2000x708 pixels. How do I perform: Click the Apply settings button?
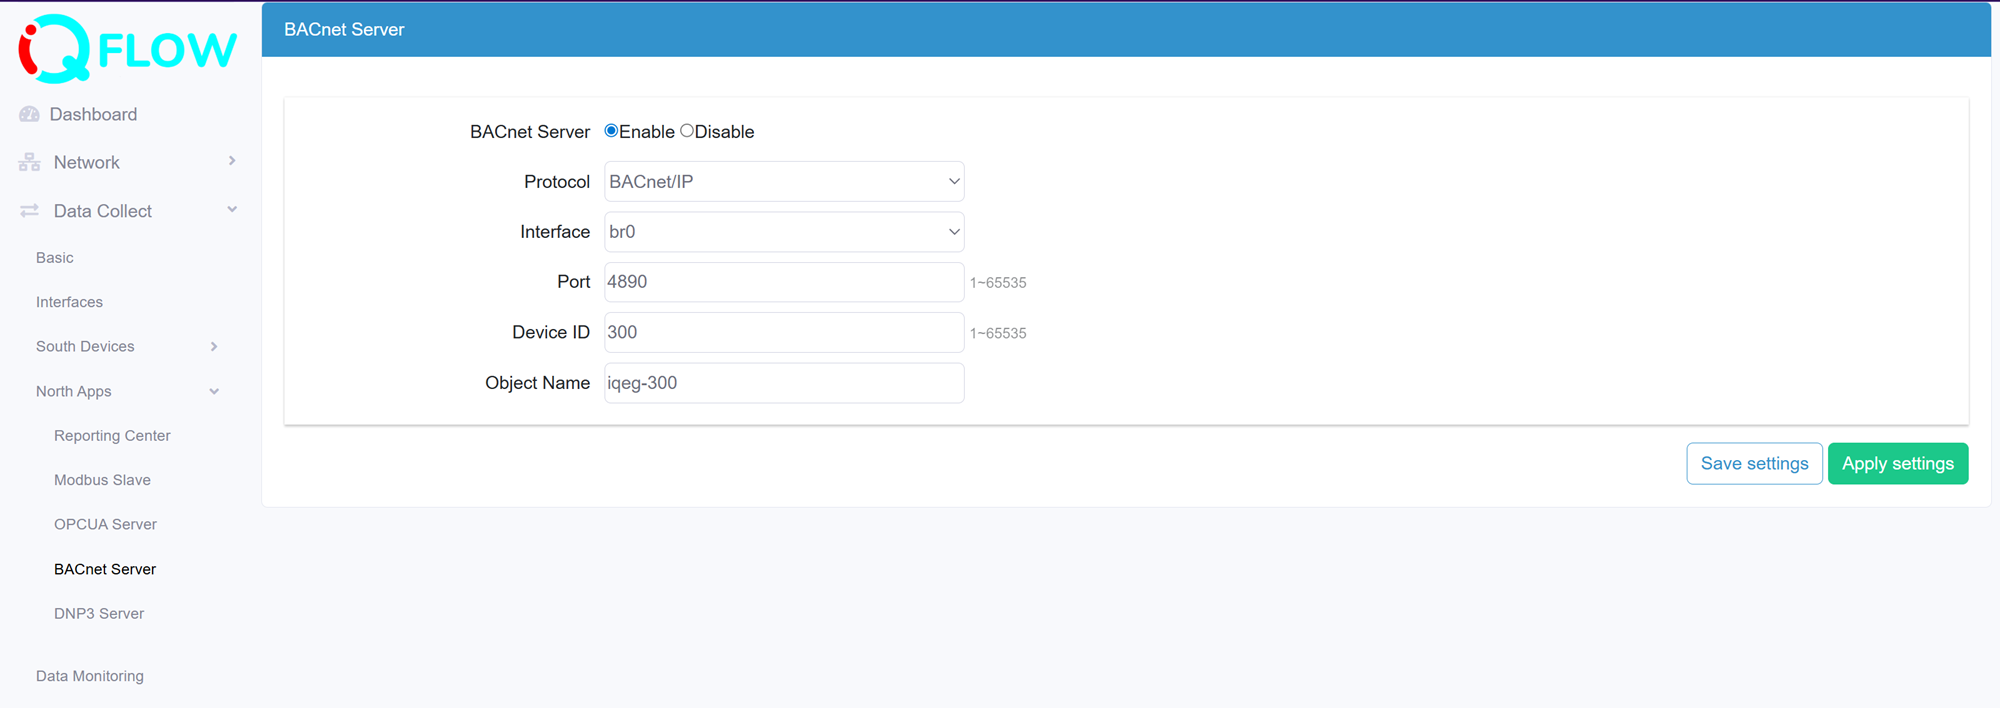tap(1898, 464)
